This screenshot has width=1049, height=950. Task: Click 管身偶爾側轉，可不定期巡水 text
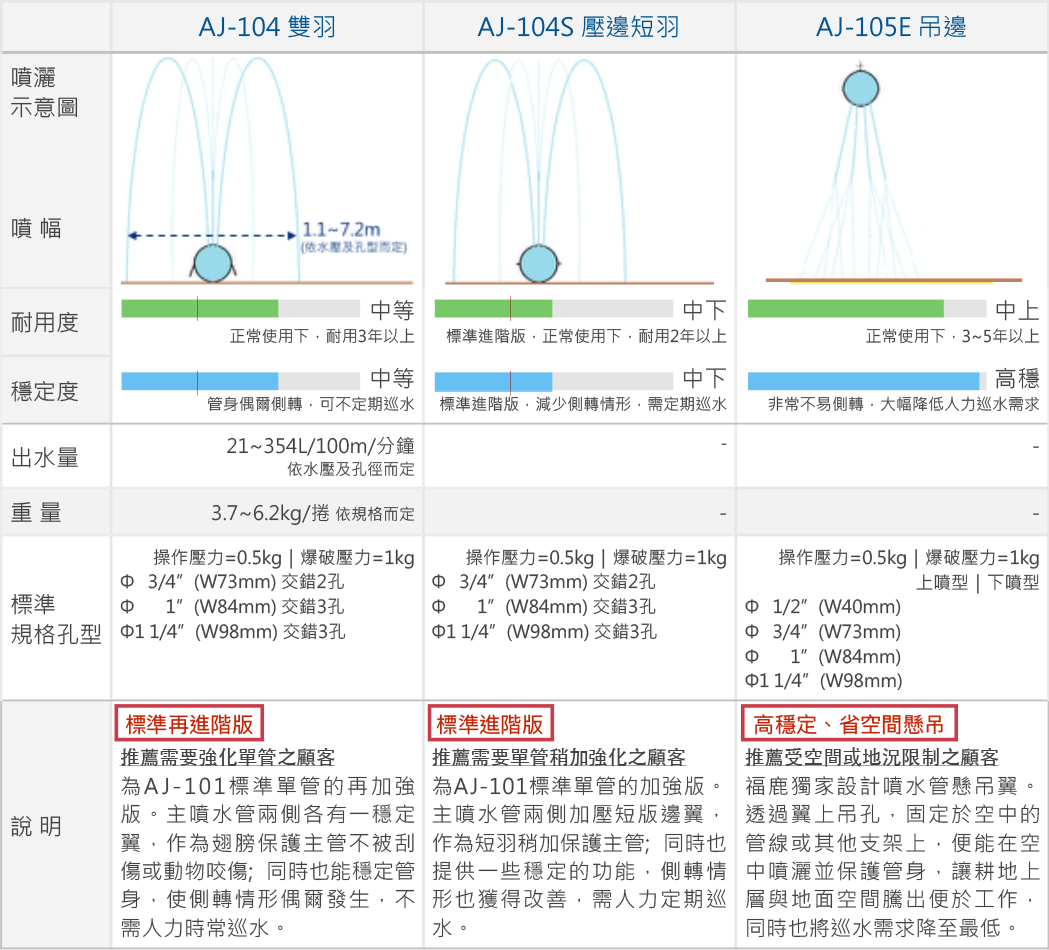point(310,404)
